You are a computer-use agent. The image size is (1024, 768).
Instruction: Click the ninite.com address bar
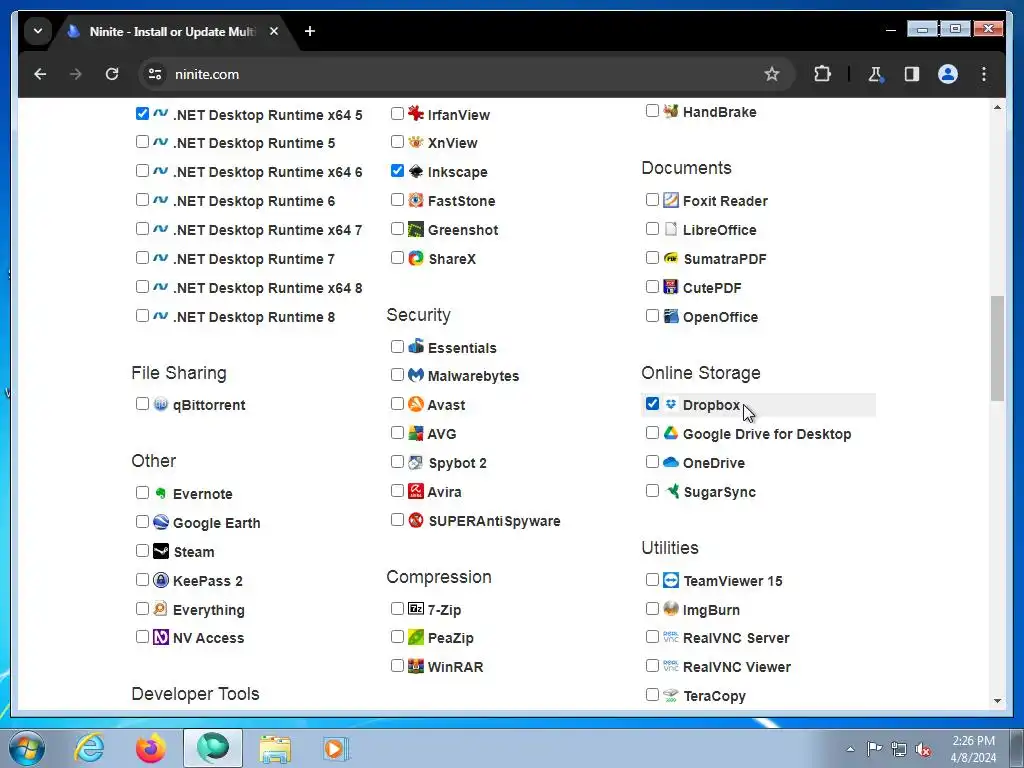tap(466, 74)
